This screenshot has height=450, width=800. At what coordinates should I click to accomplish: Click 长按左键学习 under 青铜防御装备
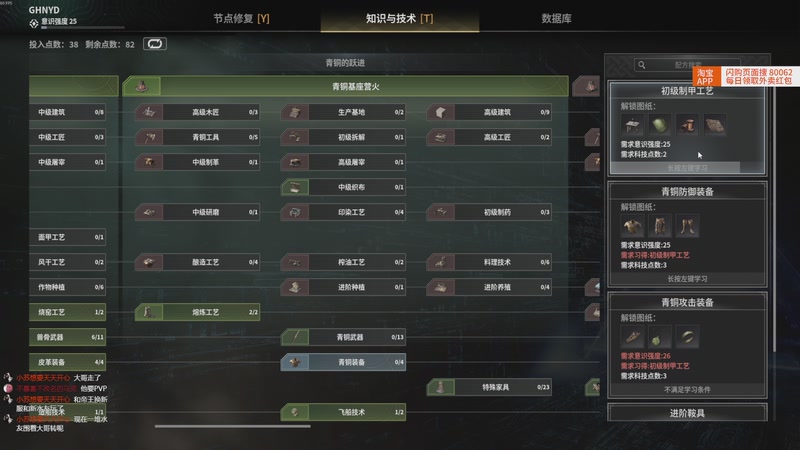pyautogui.click(x=687, y=279)
